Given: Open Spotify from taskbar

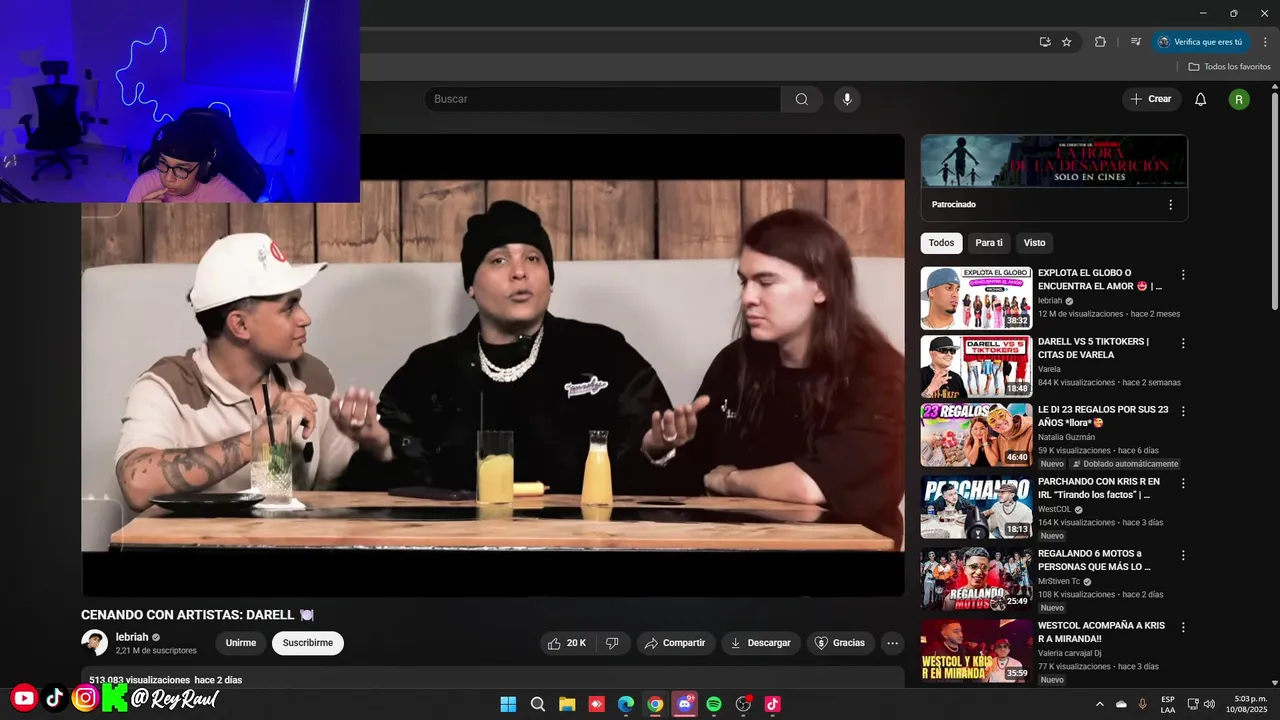Looking at the screenshot, I should point(714,704).
